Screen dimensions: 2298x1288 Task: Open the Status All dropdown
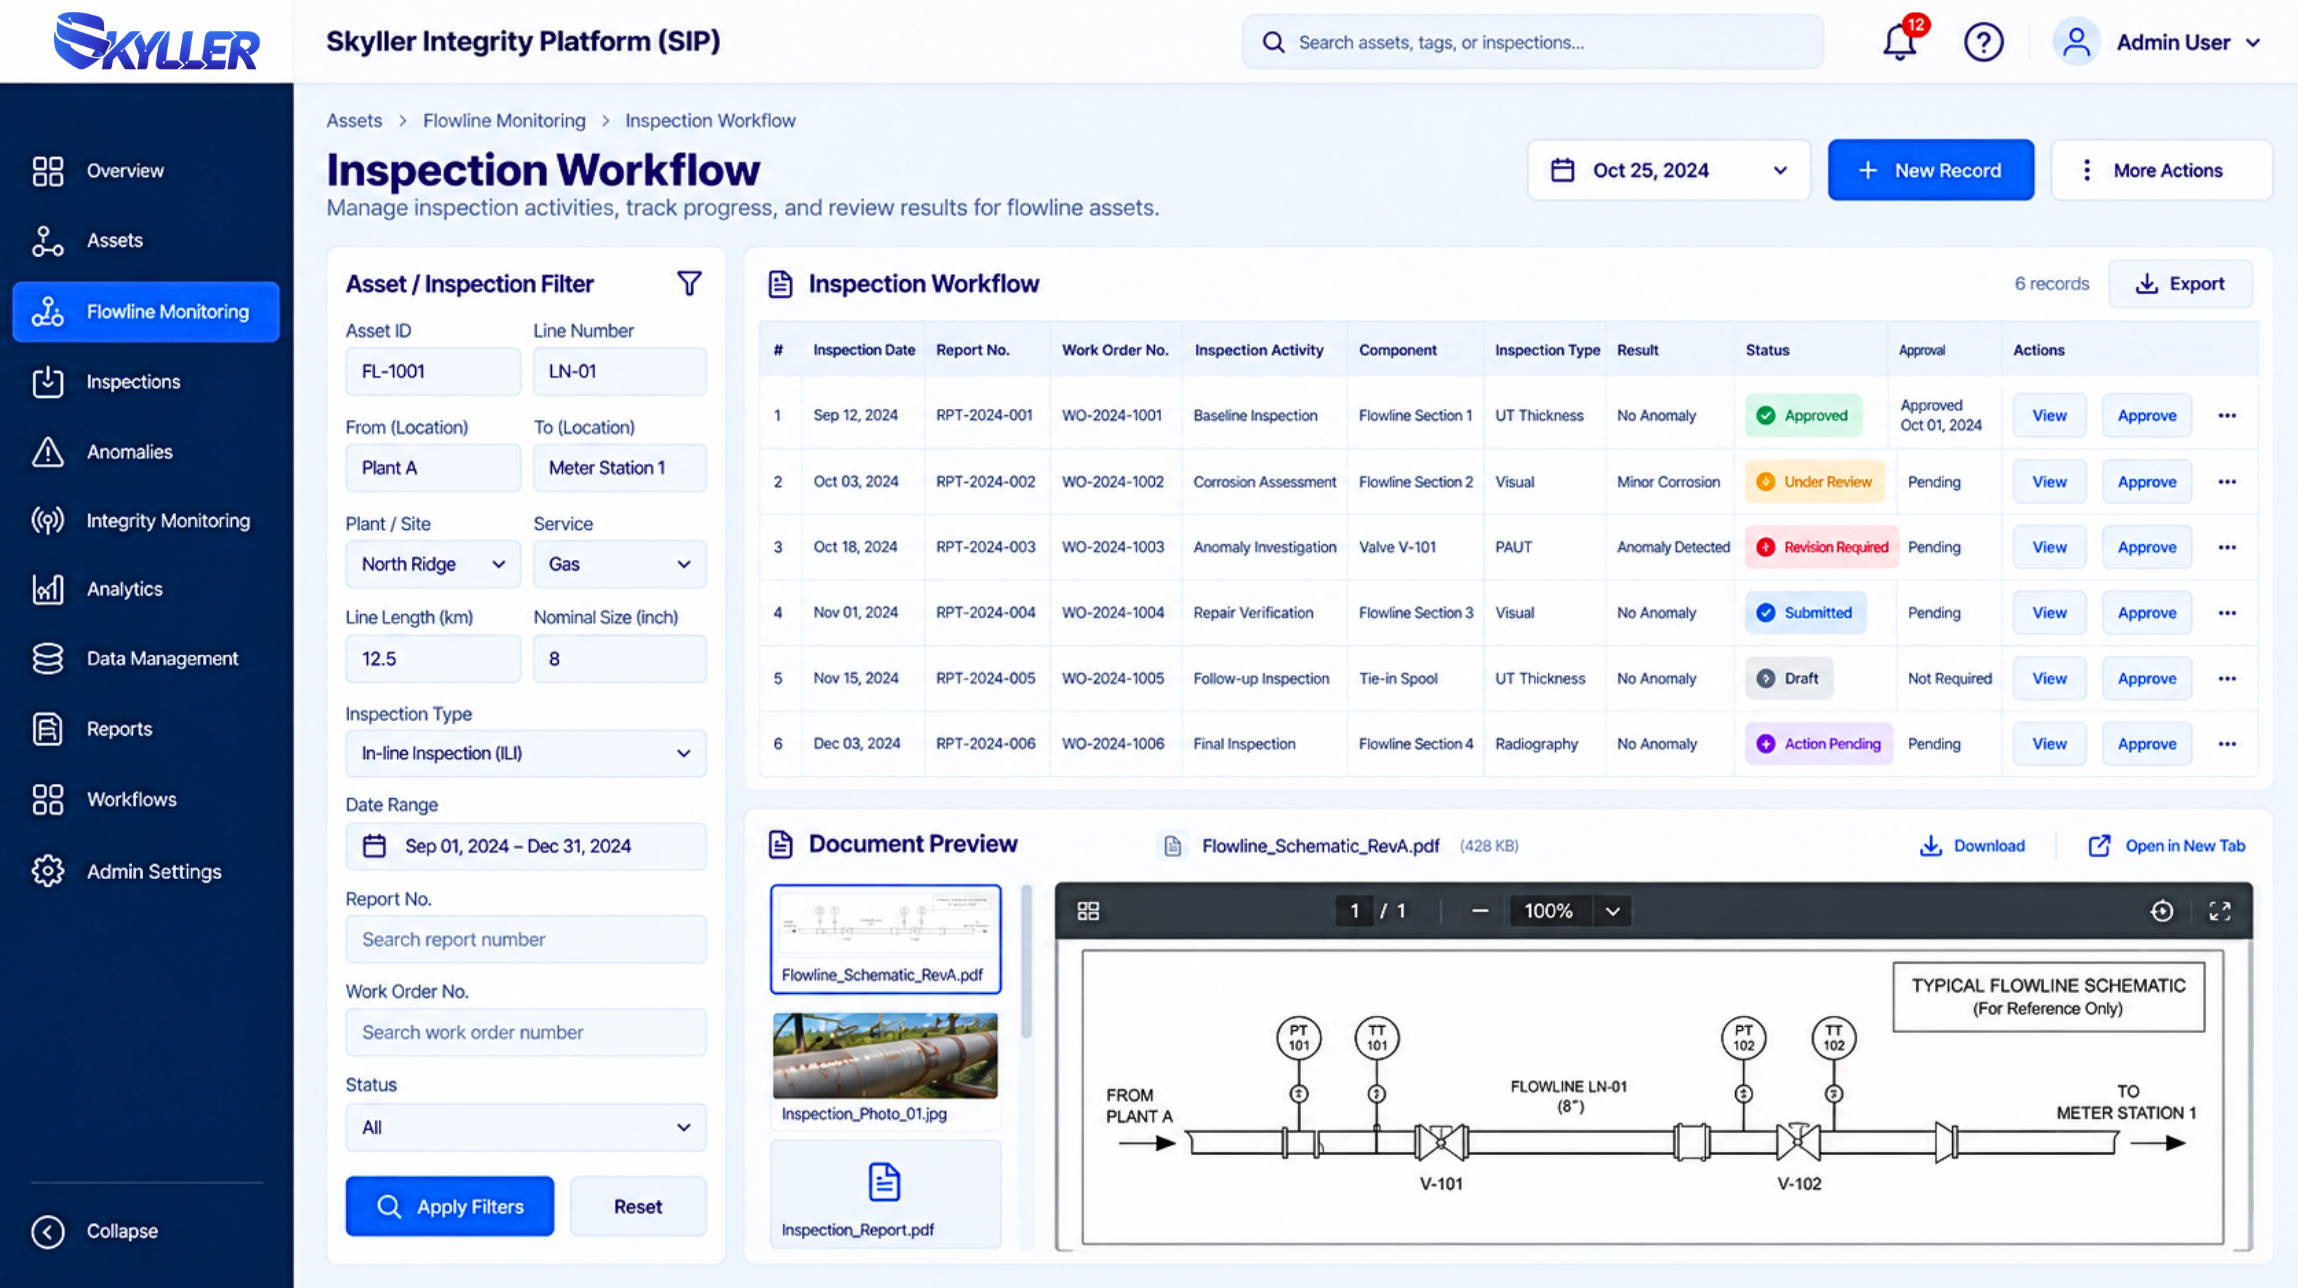pos(526,1127)
